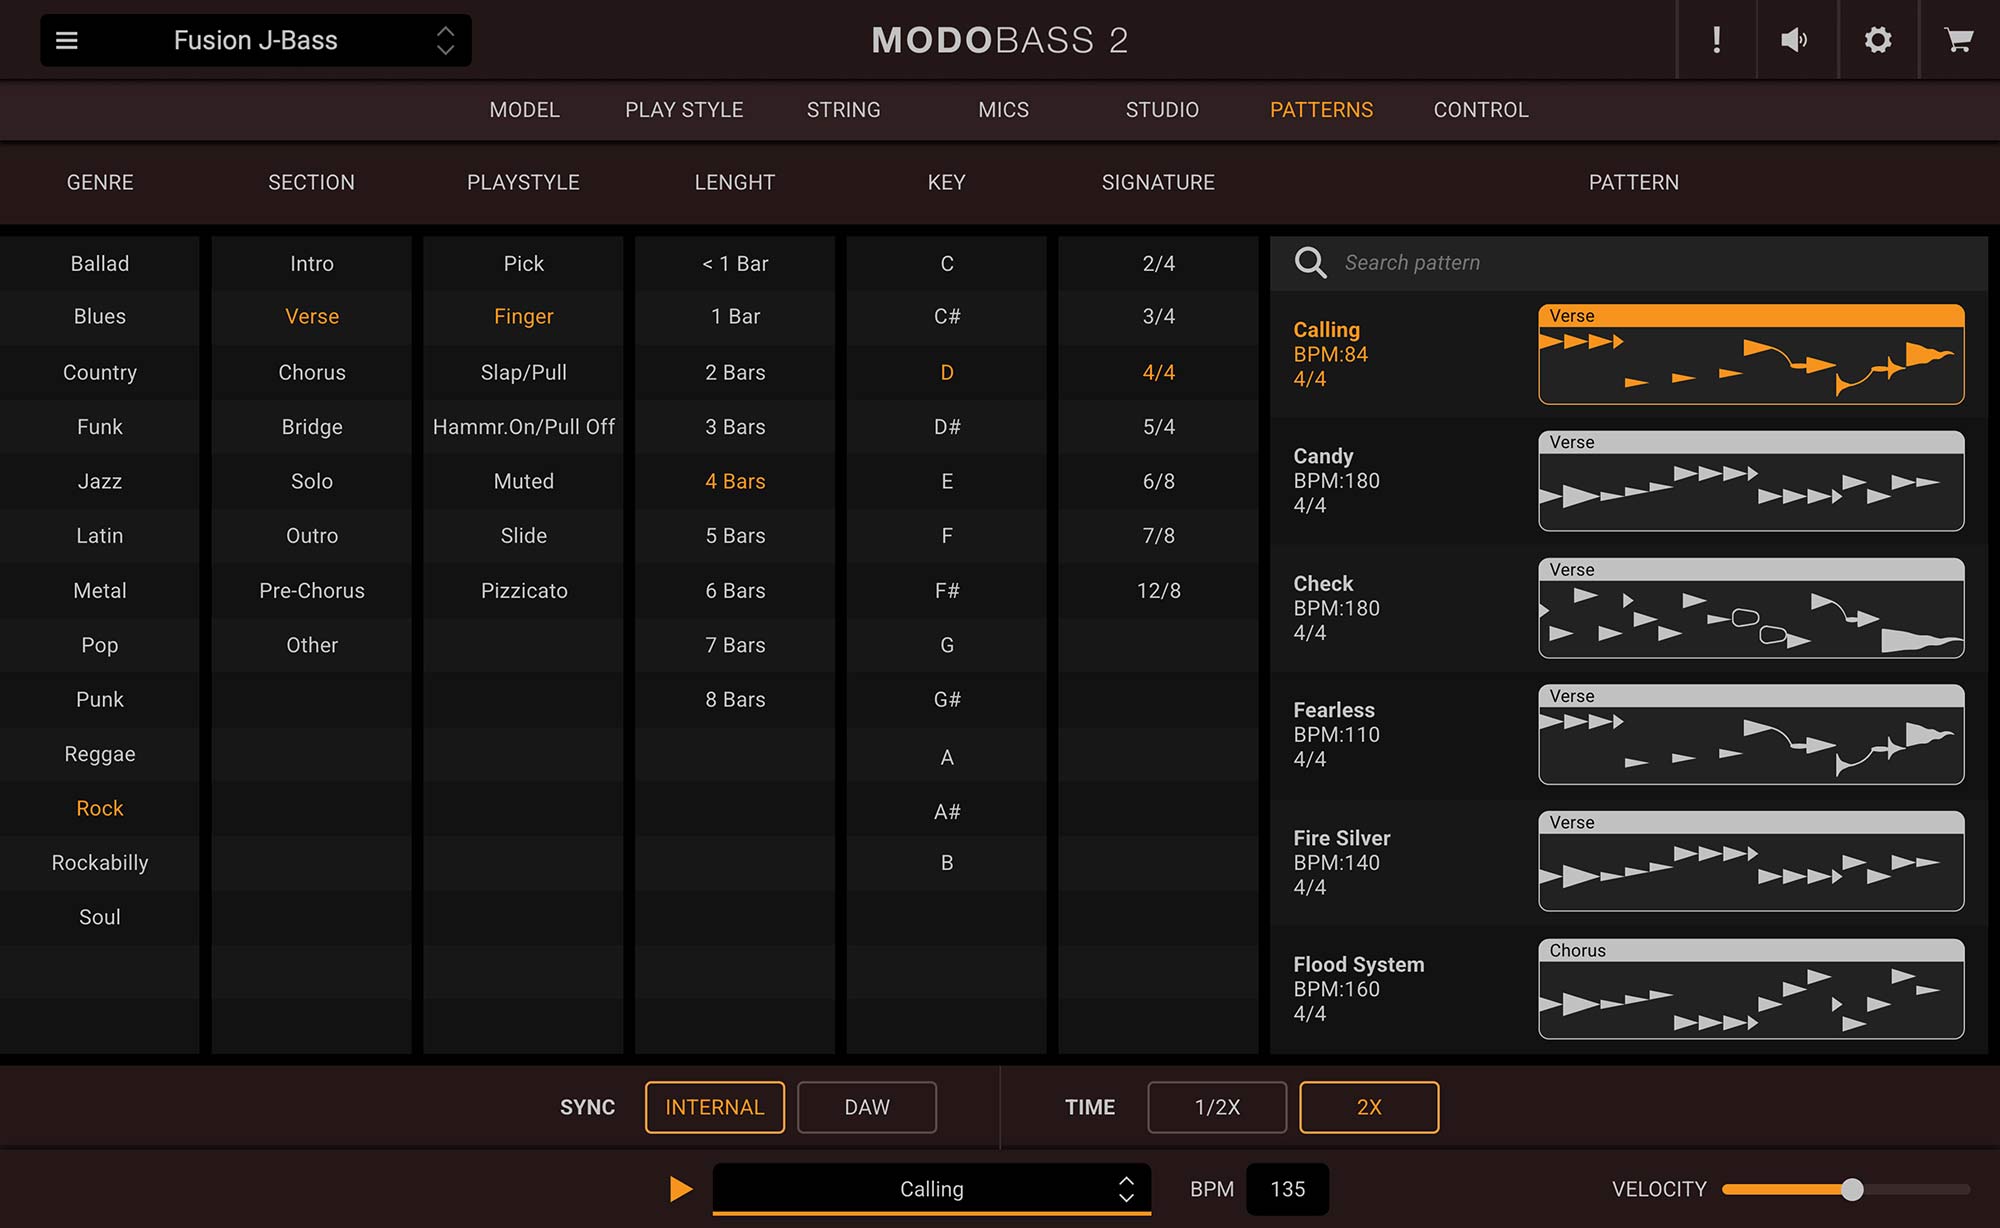Viewport: 2000px width, 1228px height.
Task: Click the exclamation alert icon
Action: tap(1716, 40)
